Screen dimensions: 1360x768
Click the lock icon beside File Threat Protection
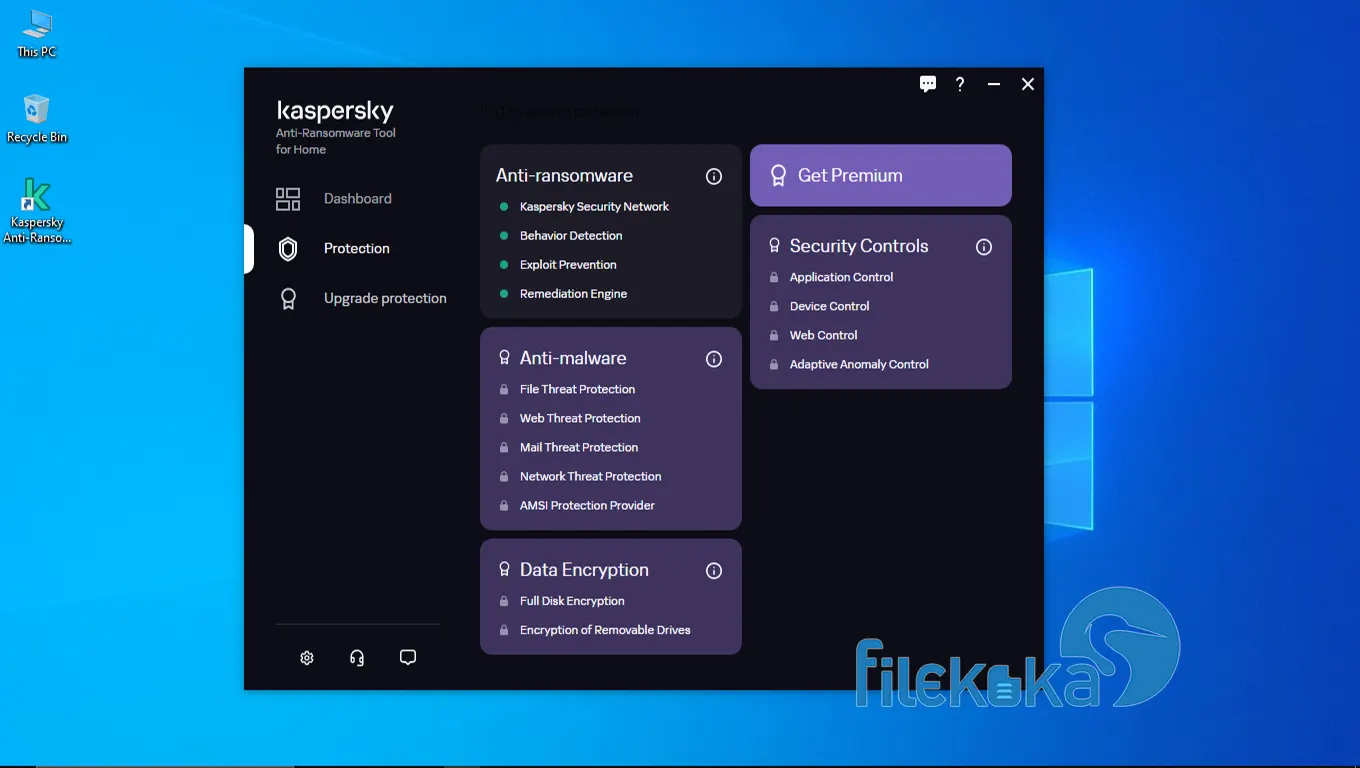coord(504,390)
